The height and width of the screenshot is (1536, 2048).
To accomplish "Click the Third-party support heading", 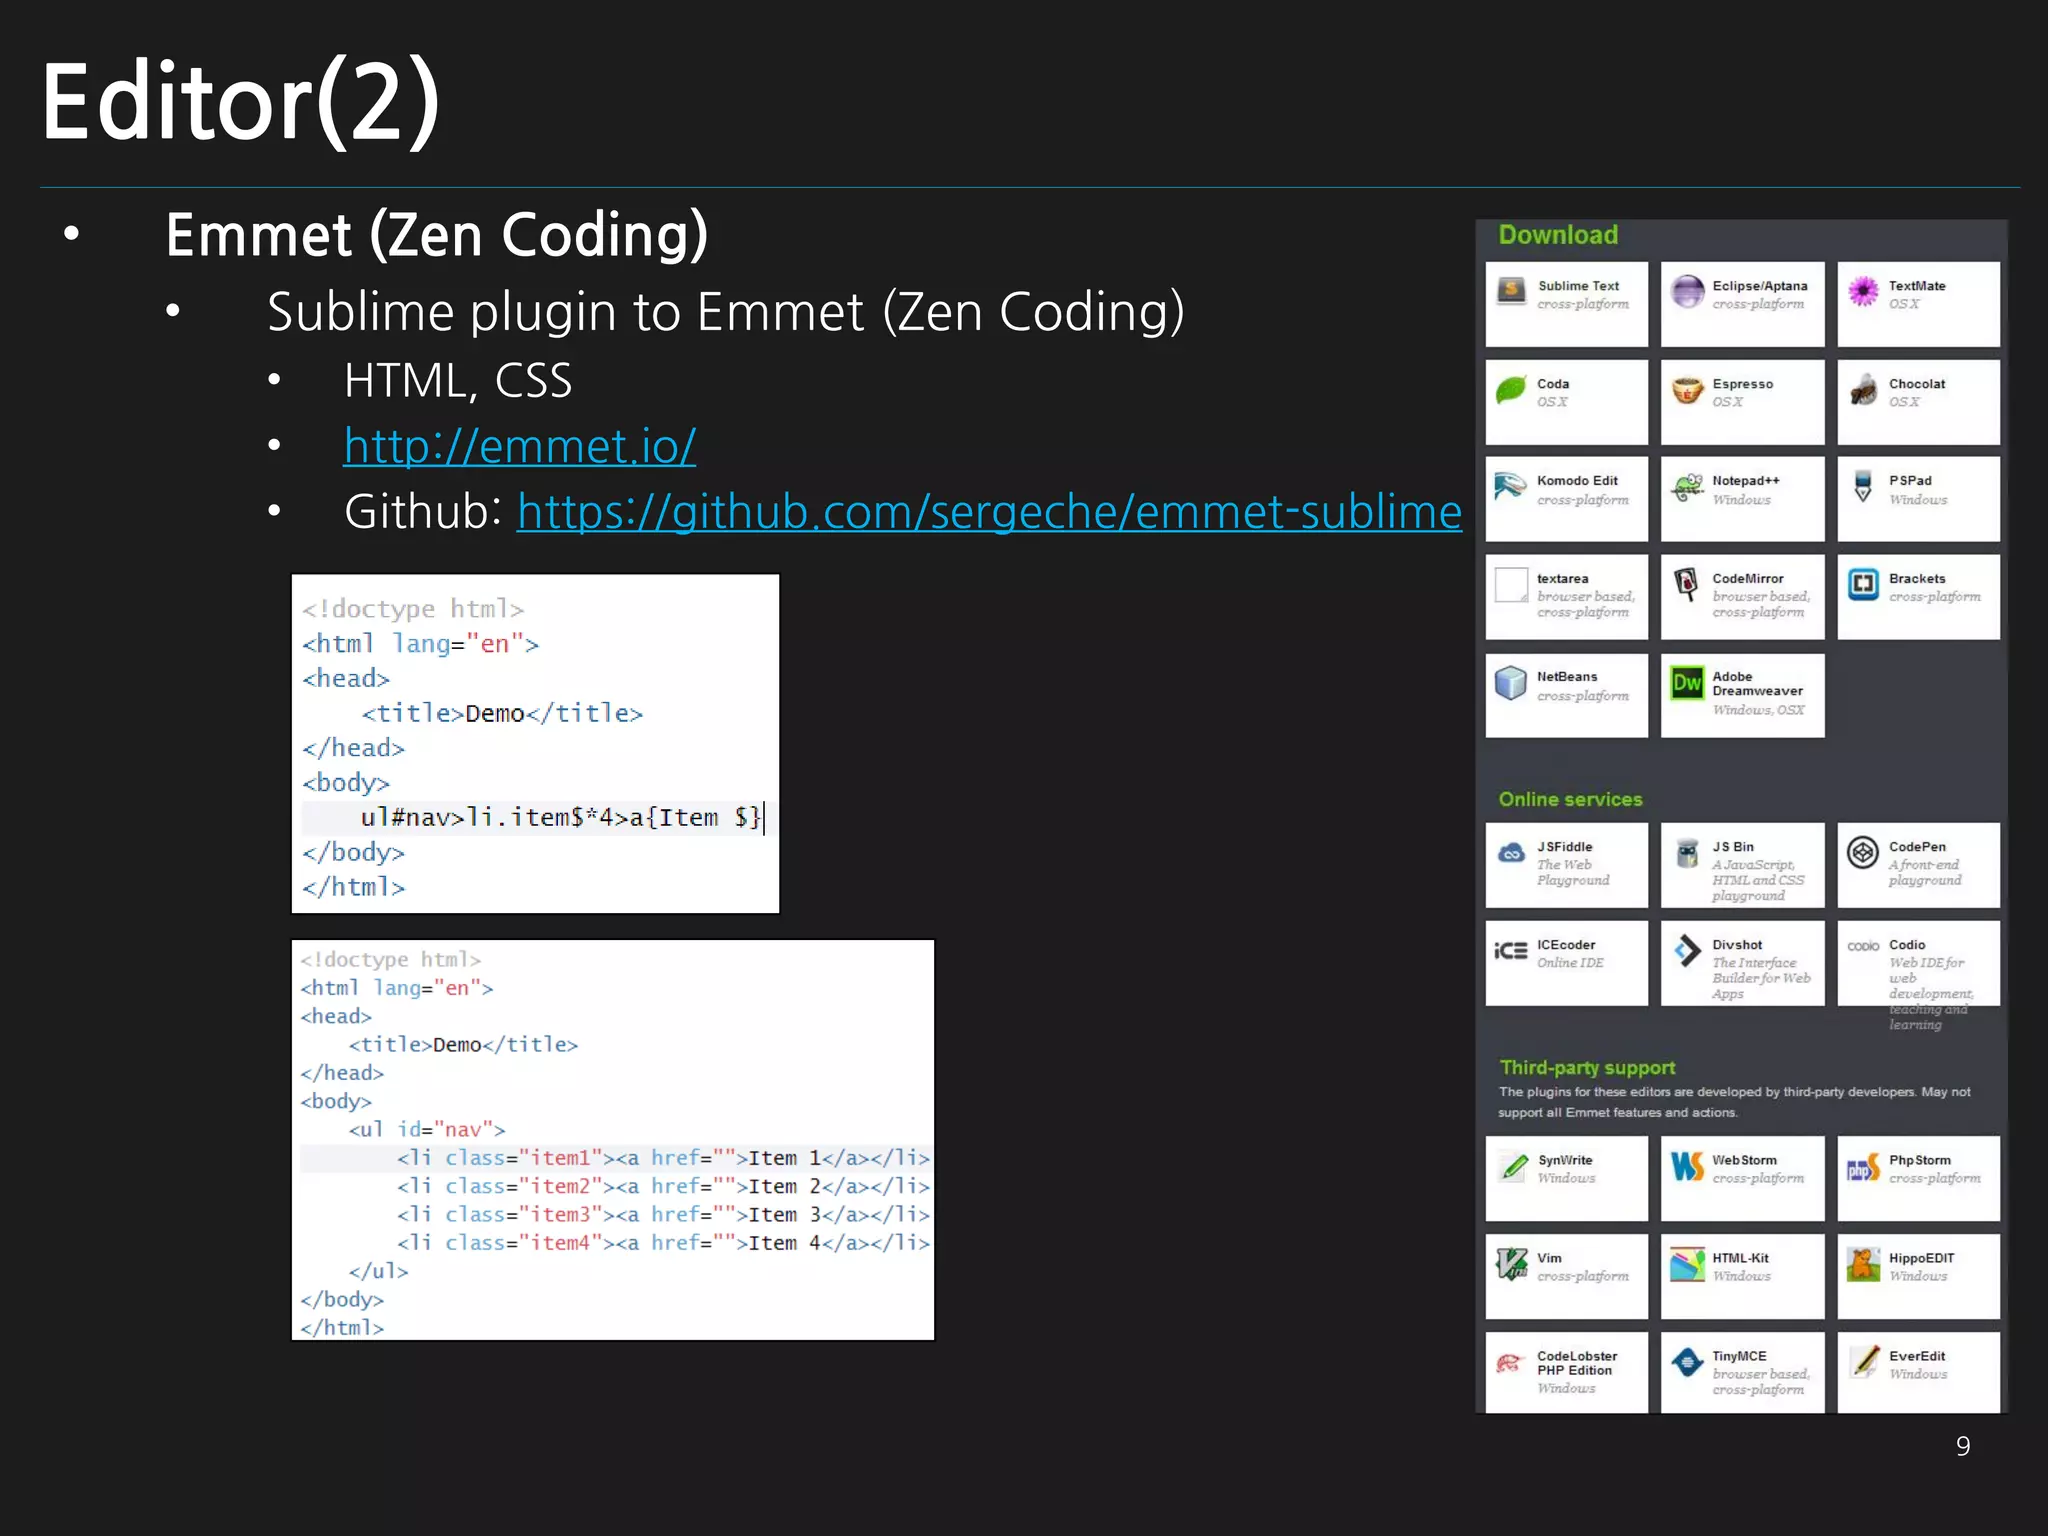I will click(1587, 1068).
